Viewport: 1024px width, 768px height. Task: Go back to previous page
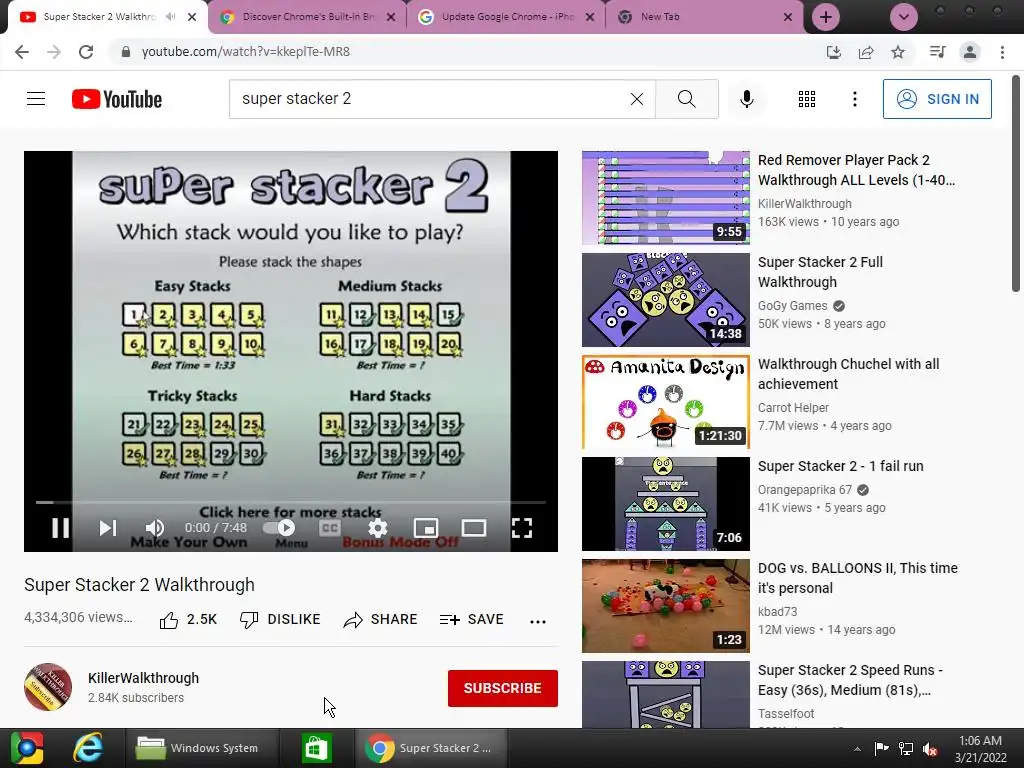tap(22, 52)
